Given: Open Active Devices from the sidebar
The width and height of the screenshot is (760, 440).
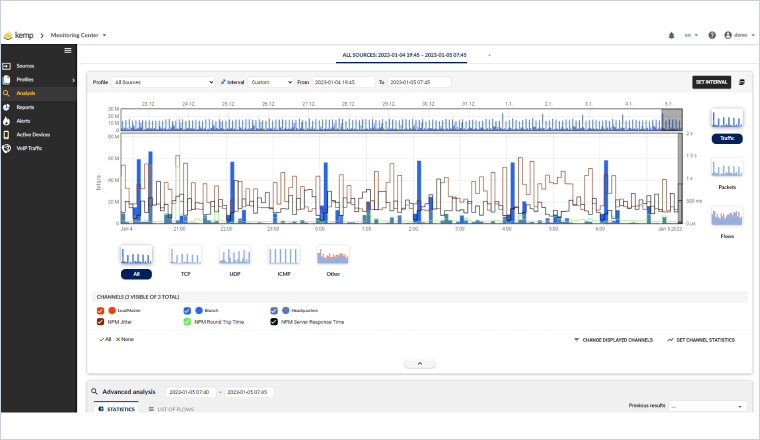Looking at the screenshot, I should 32,134.
